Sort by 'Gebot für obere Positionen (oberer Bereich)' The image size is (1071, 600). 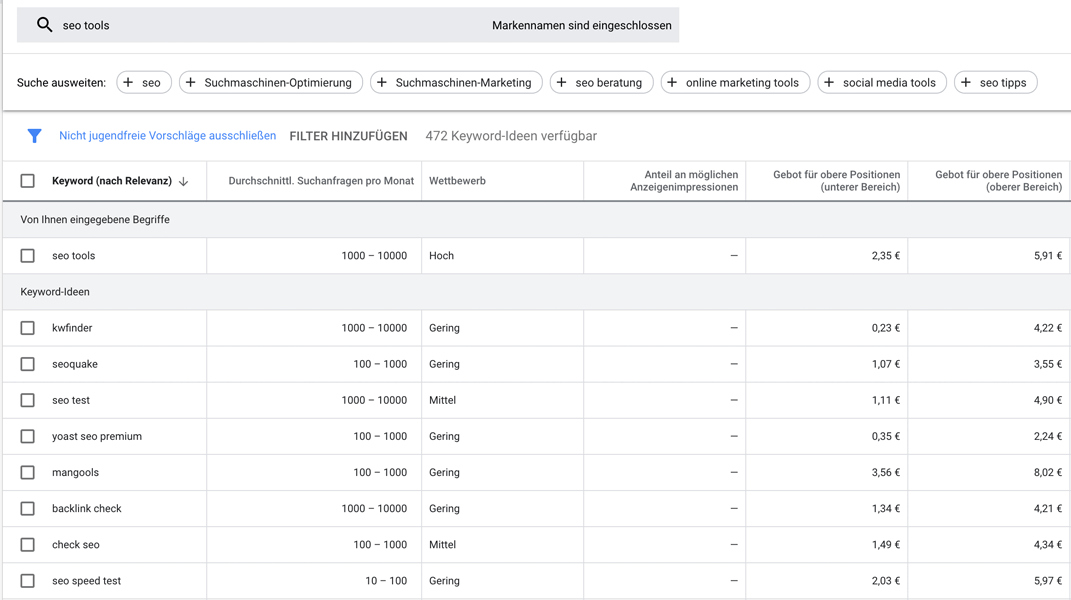(x=998, y=181)
